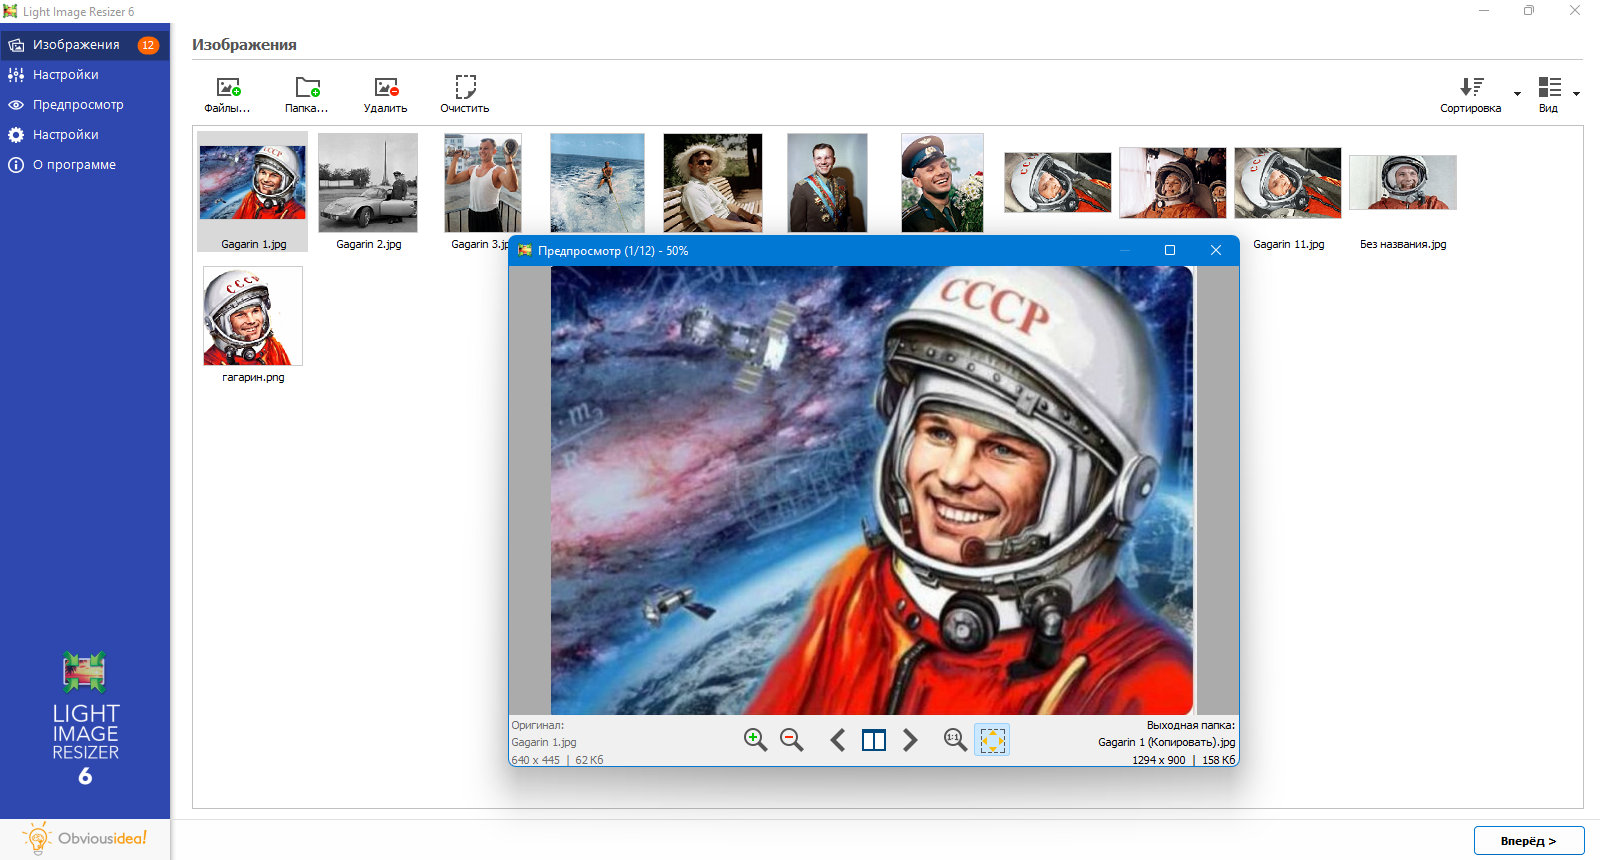Screen dimensions: 1600x860
Task: Select the laughing officer in cap thumbnail
Action: pos(942,183)
